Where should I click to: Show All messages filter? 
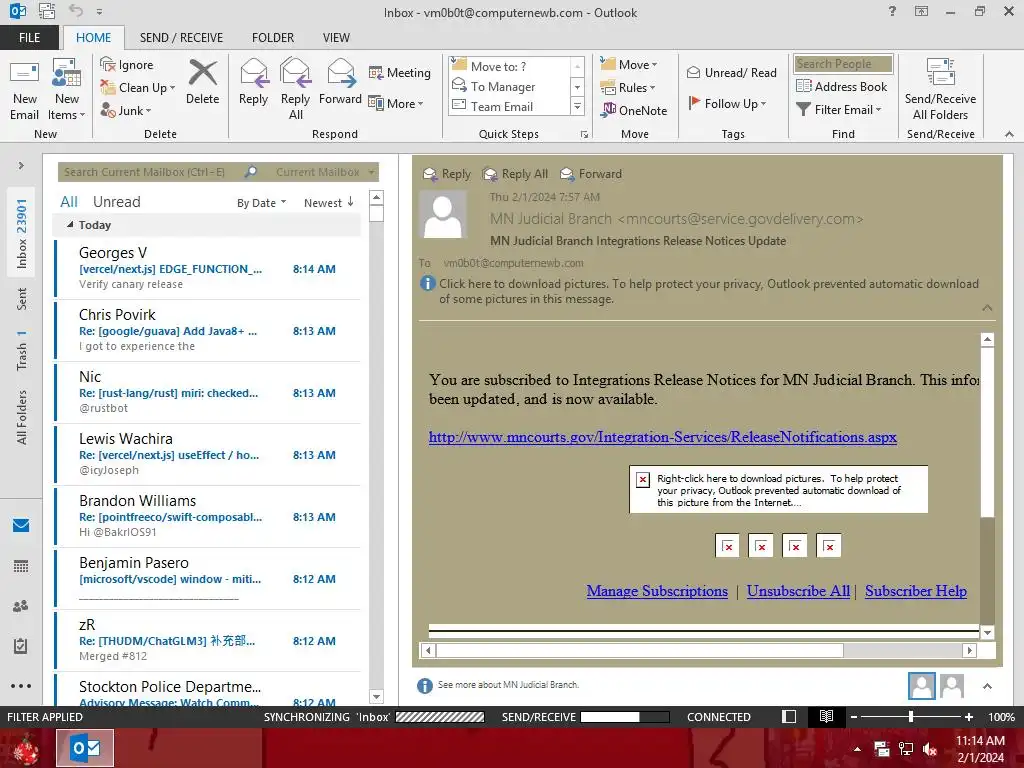(x=69, y=202)
